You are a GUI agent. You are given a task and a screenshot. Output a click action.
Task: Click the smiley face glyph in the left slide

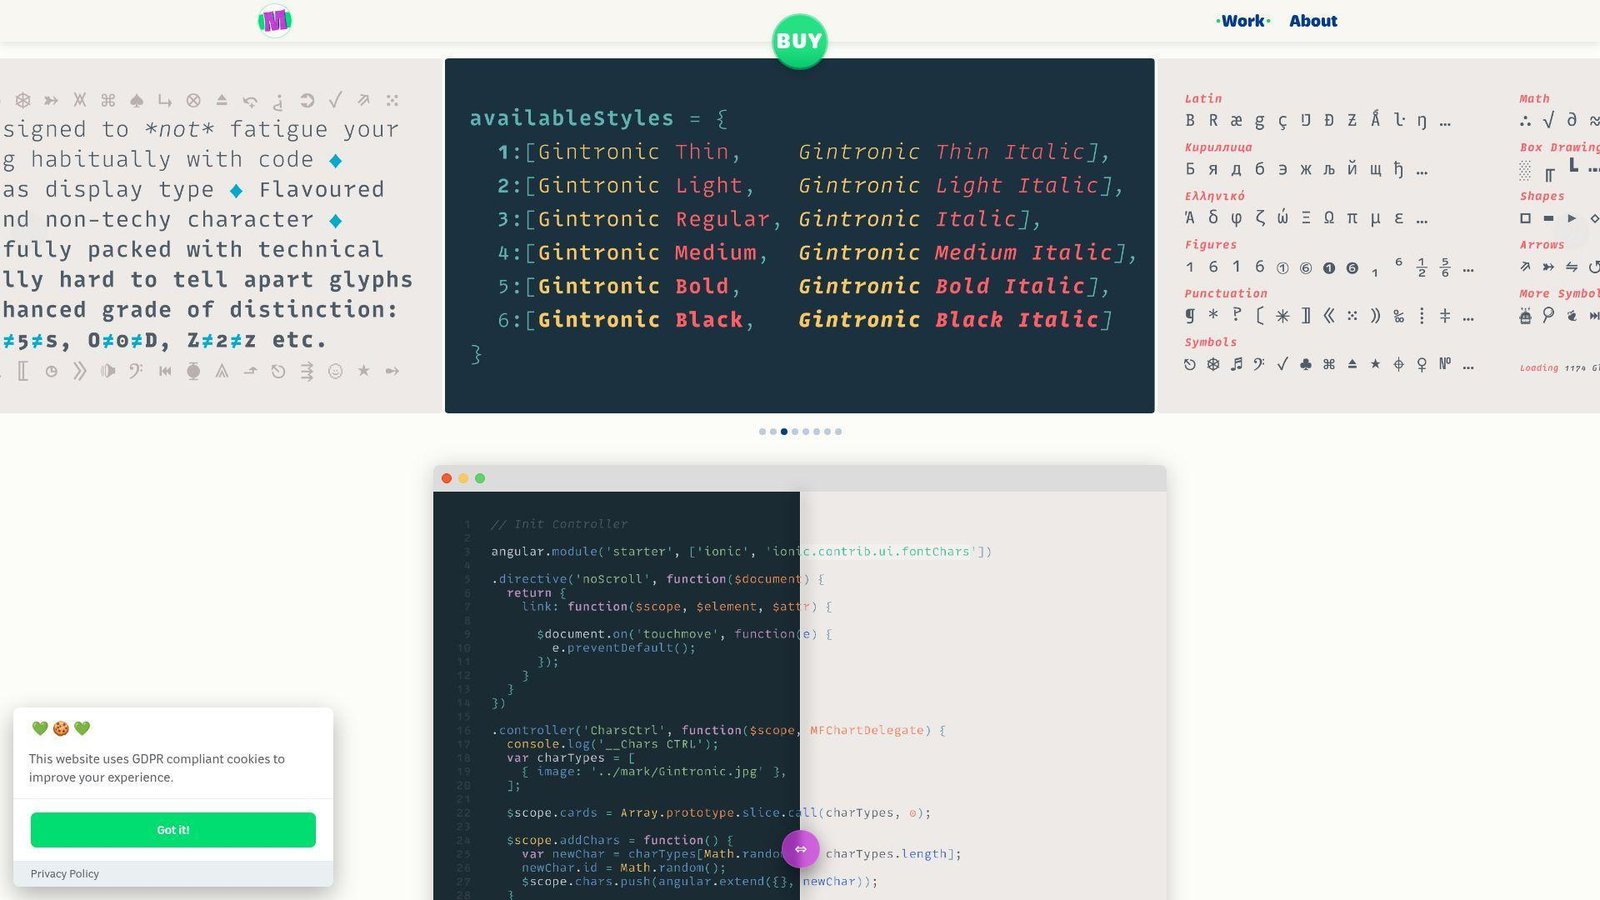336,371
